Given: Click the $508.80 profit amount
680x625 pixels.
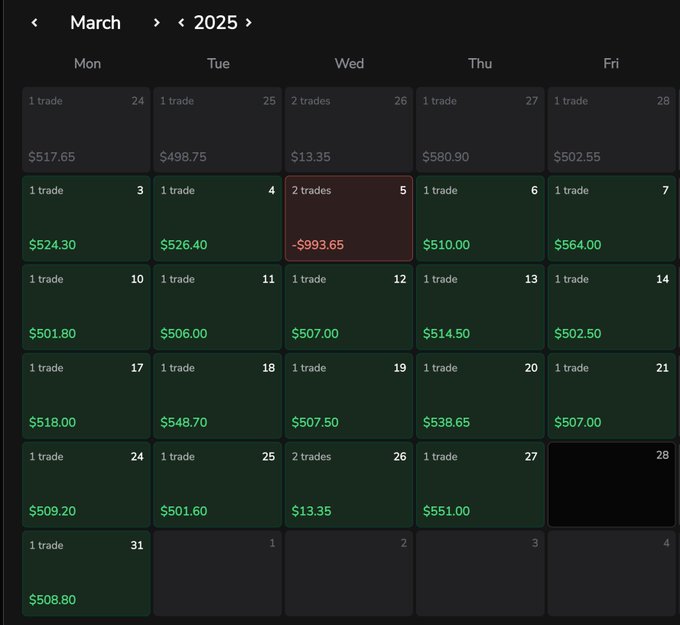Looking at the screenshot, I should (52, 600).
